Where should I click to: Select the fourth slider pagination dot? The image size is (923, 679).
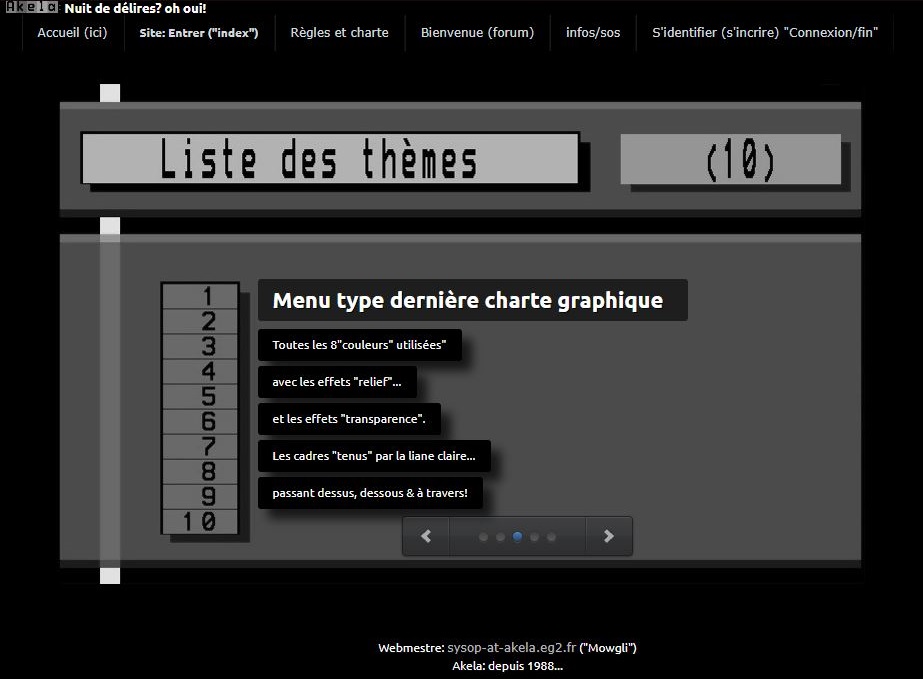[534, 537]
